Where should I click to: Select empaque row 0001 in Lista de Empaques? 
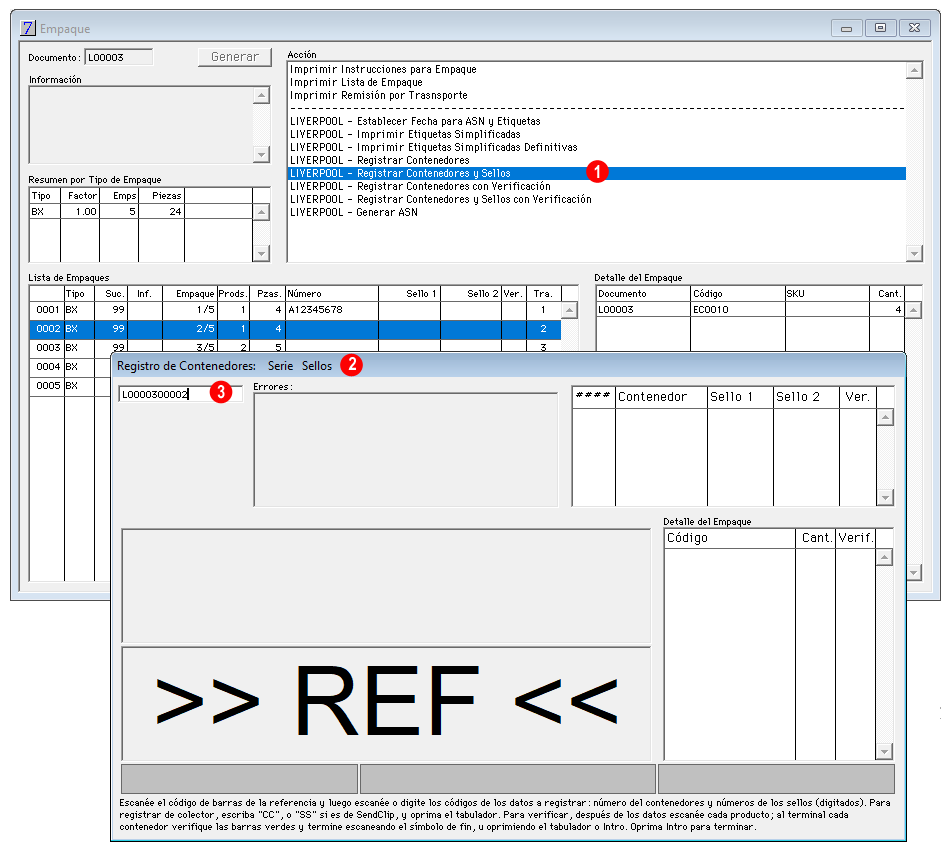pyautogui.click(x=295, y=310)
